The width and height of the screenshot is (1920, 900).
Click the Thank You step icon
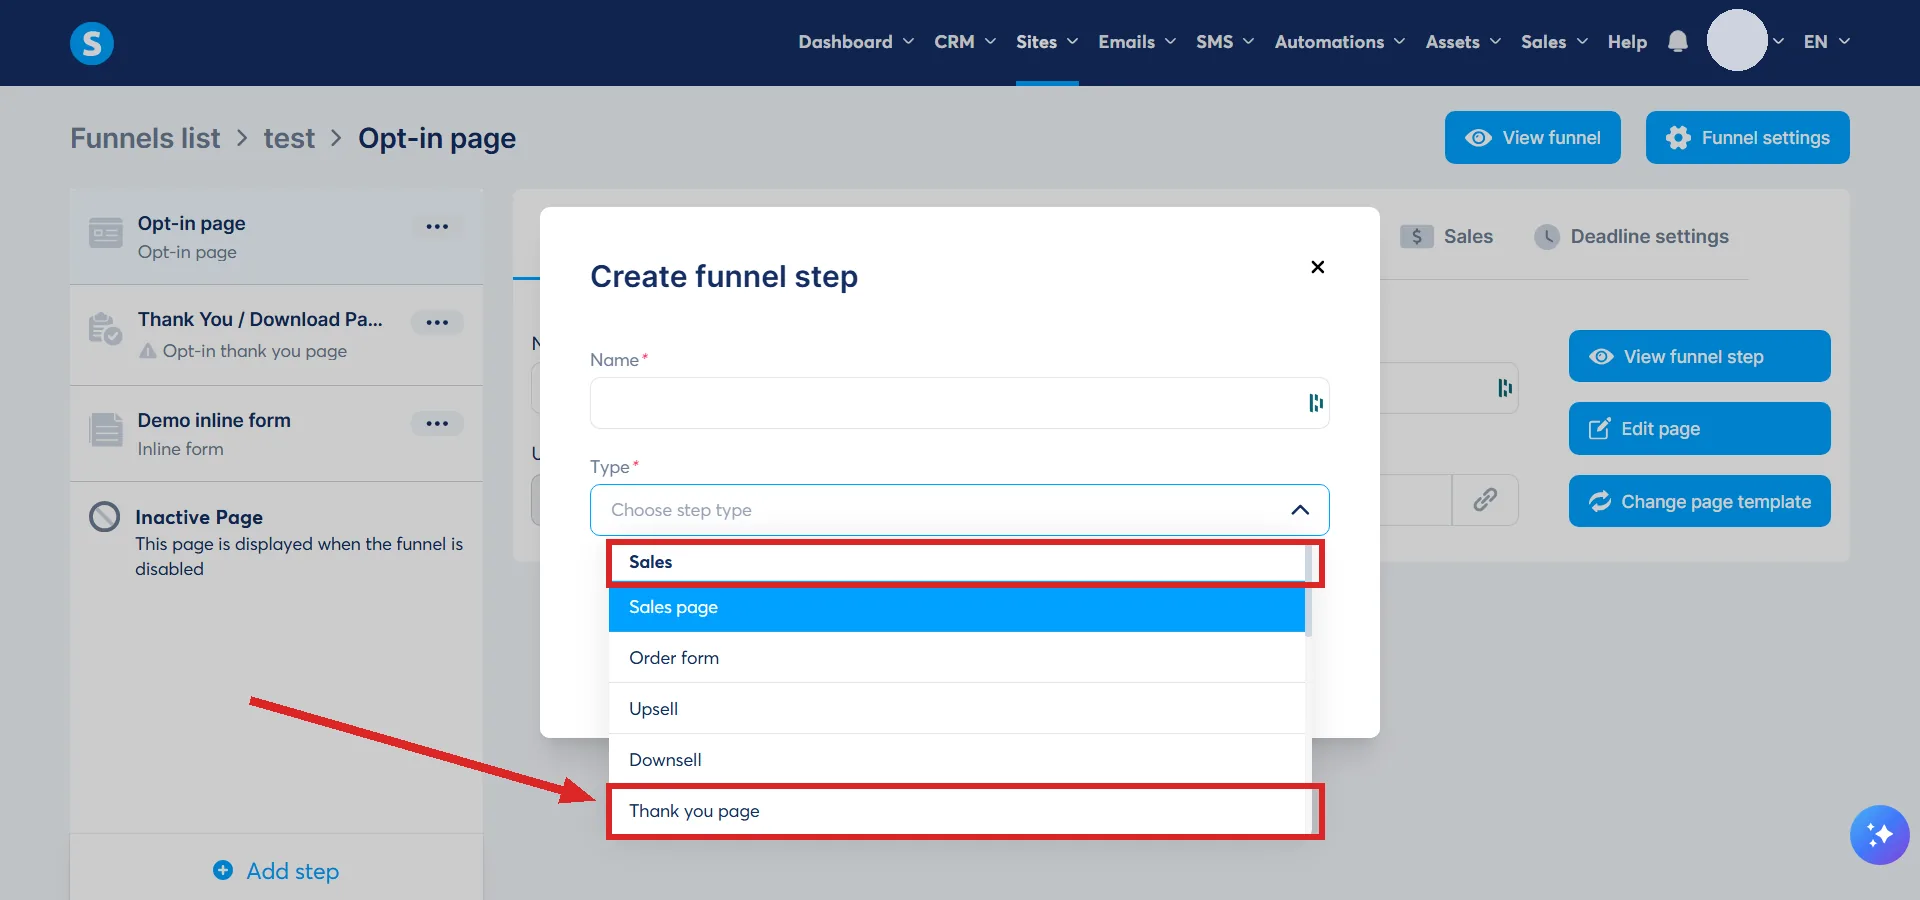click(x=106, y=329)
